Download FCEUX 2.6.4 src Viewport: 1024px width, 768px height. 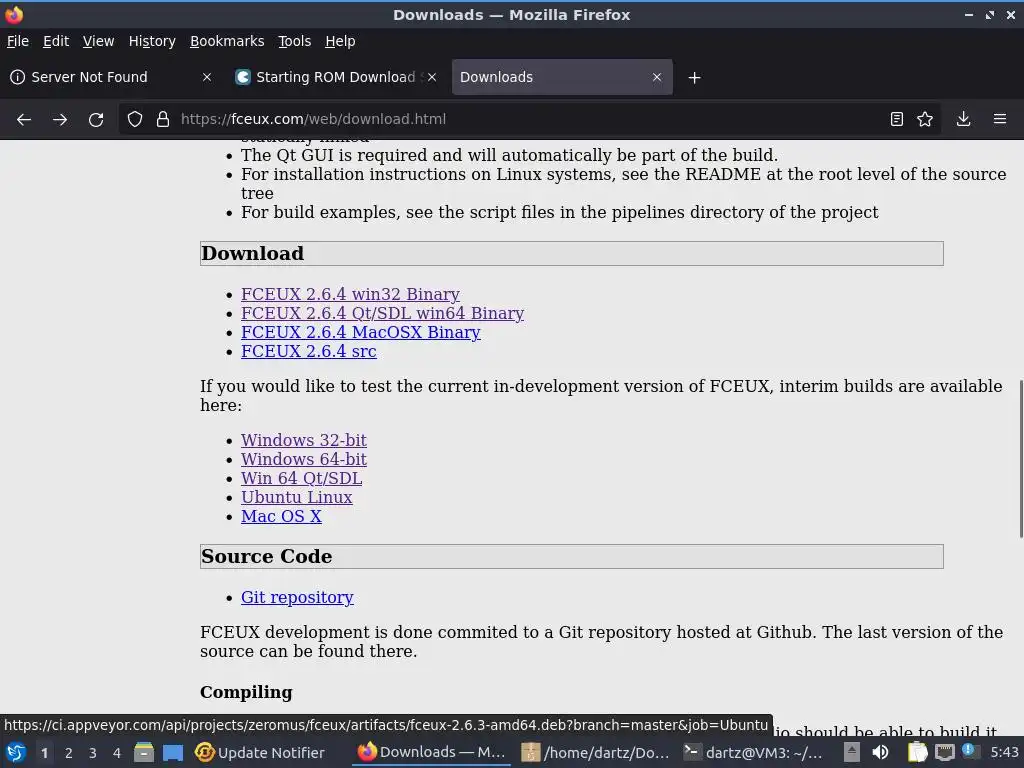(x=308, y=351)
